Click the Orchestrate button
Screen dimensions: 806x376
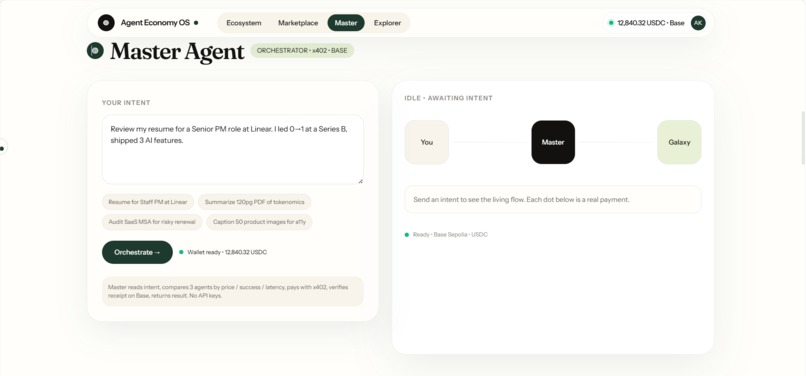(137, 252)
